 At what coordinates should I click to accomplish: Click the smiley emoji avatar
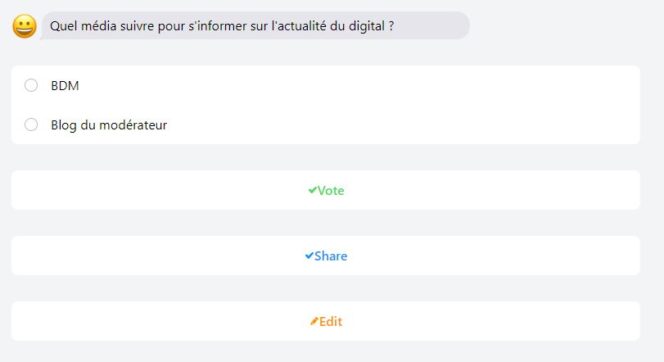click(25, 26)
